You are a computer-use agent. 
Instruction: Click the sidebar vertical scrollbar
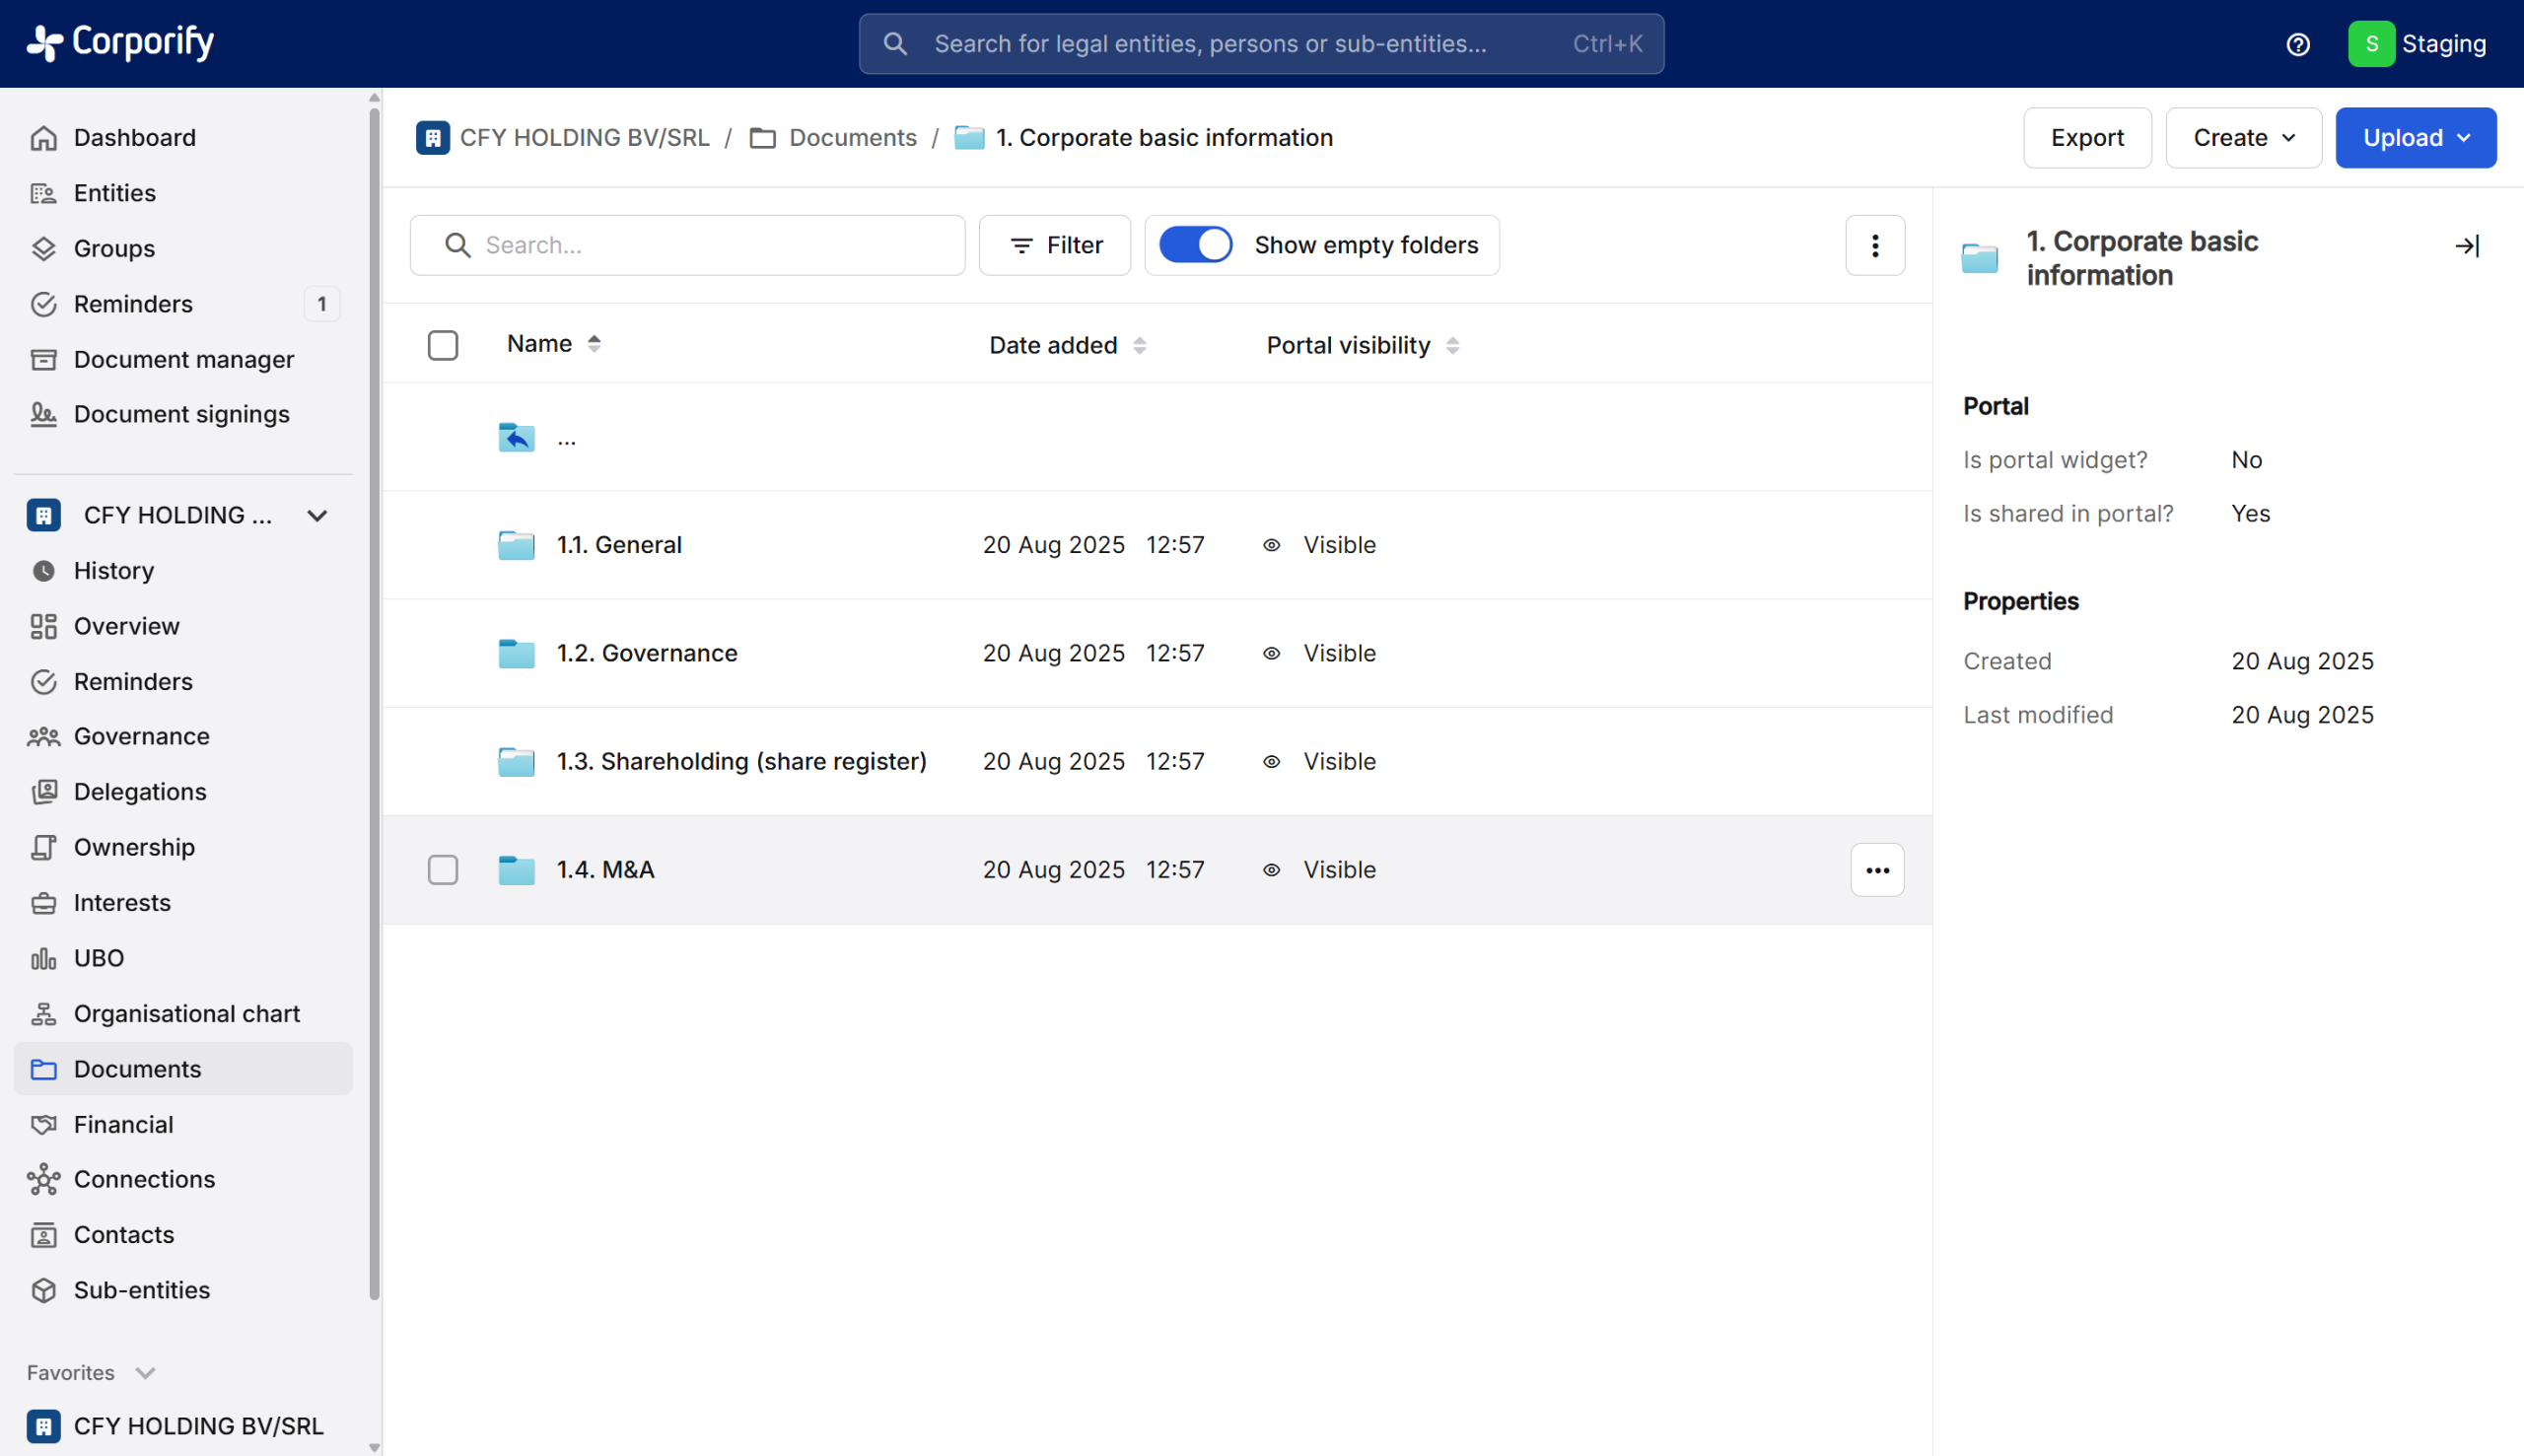point(374,700)
